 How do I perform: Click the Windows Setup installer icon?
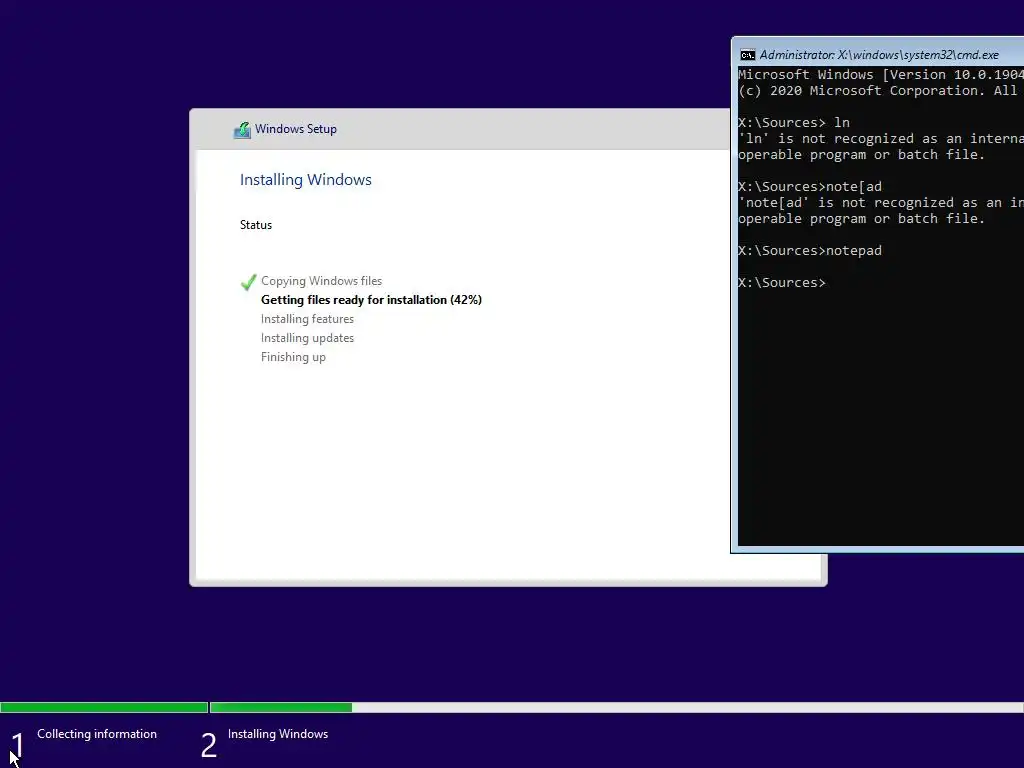coord(242,130)
